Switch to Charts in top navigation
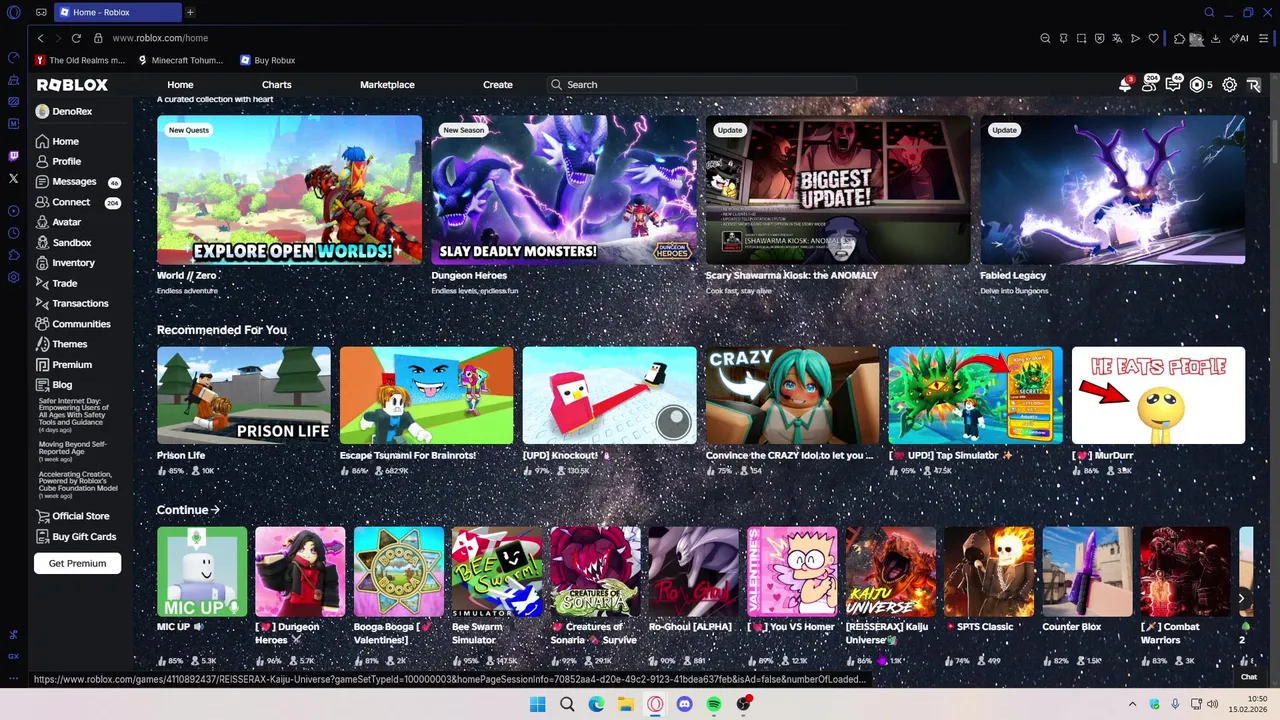The width and height of the screenshot is (1280, 720). point(277,85)
